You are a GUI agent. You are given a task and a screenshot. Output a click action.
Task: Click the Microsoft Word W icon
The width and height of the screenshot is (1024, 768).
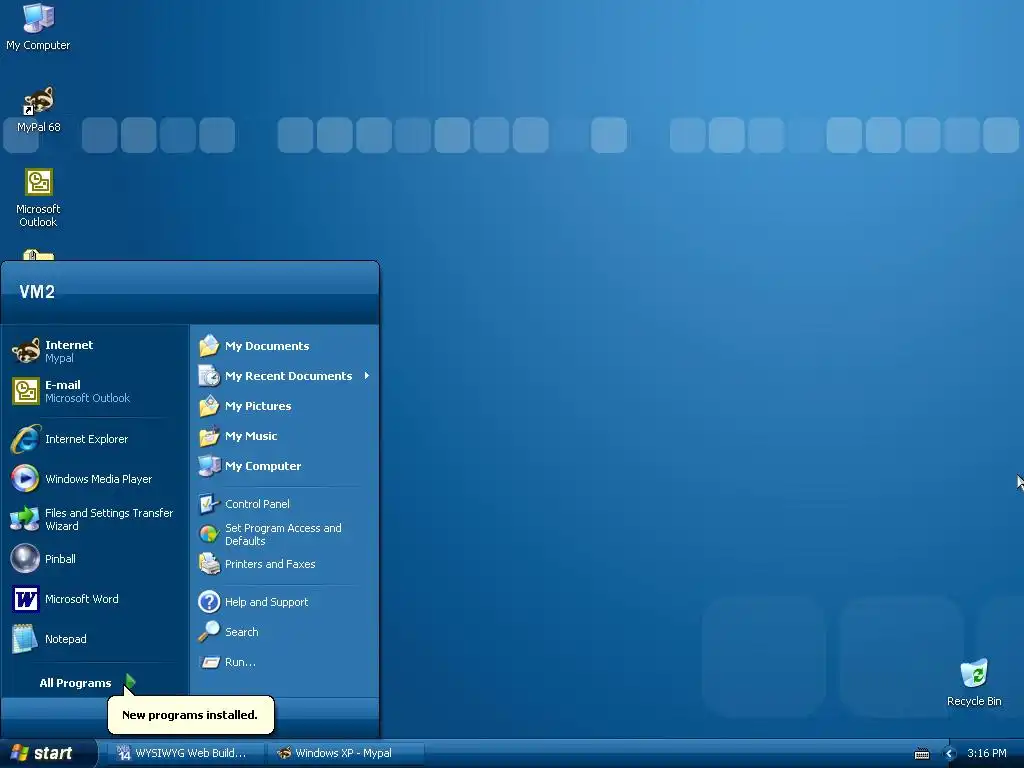click(x=25, y=599)
